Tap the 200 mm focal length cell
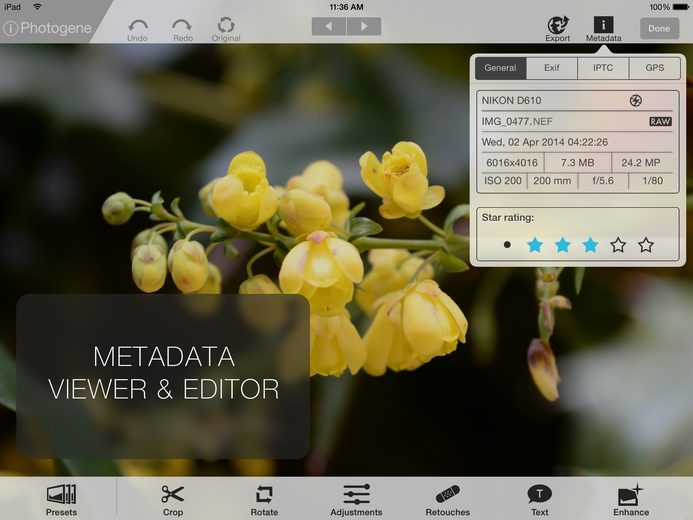This screenshot has width=693, height=520. 552,181
